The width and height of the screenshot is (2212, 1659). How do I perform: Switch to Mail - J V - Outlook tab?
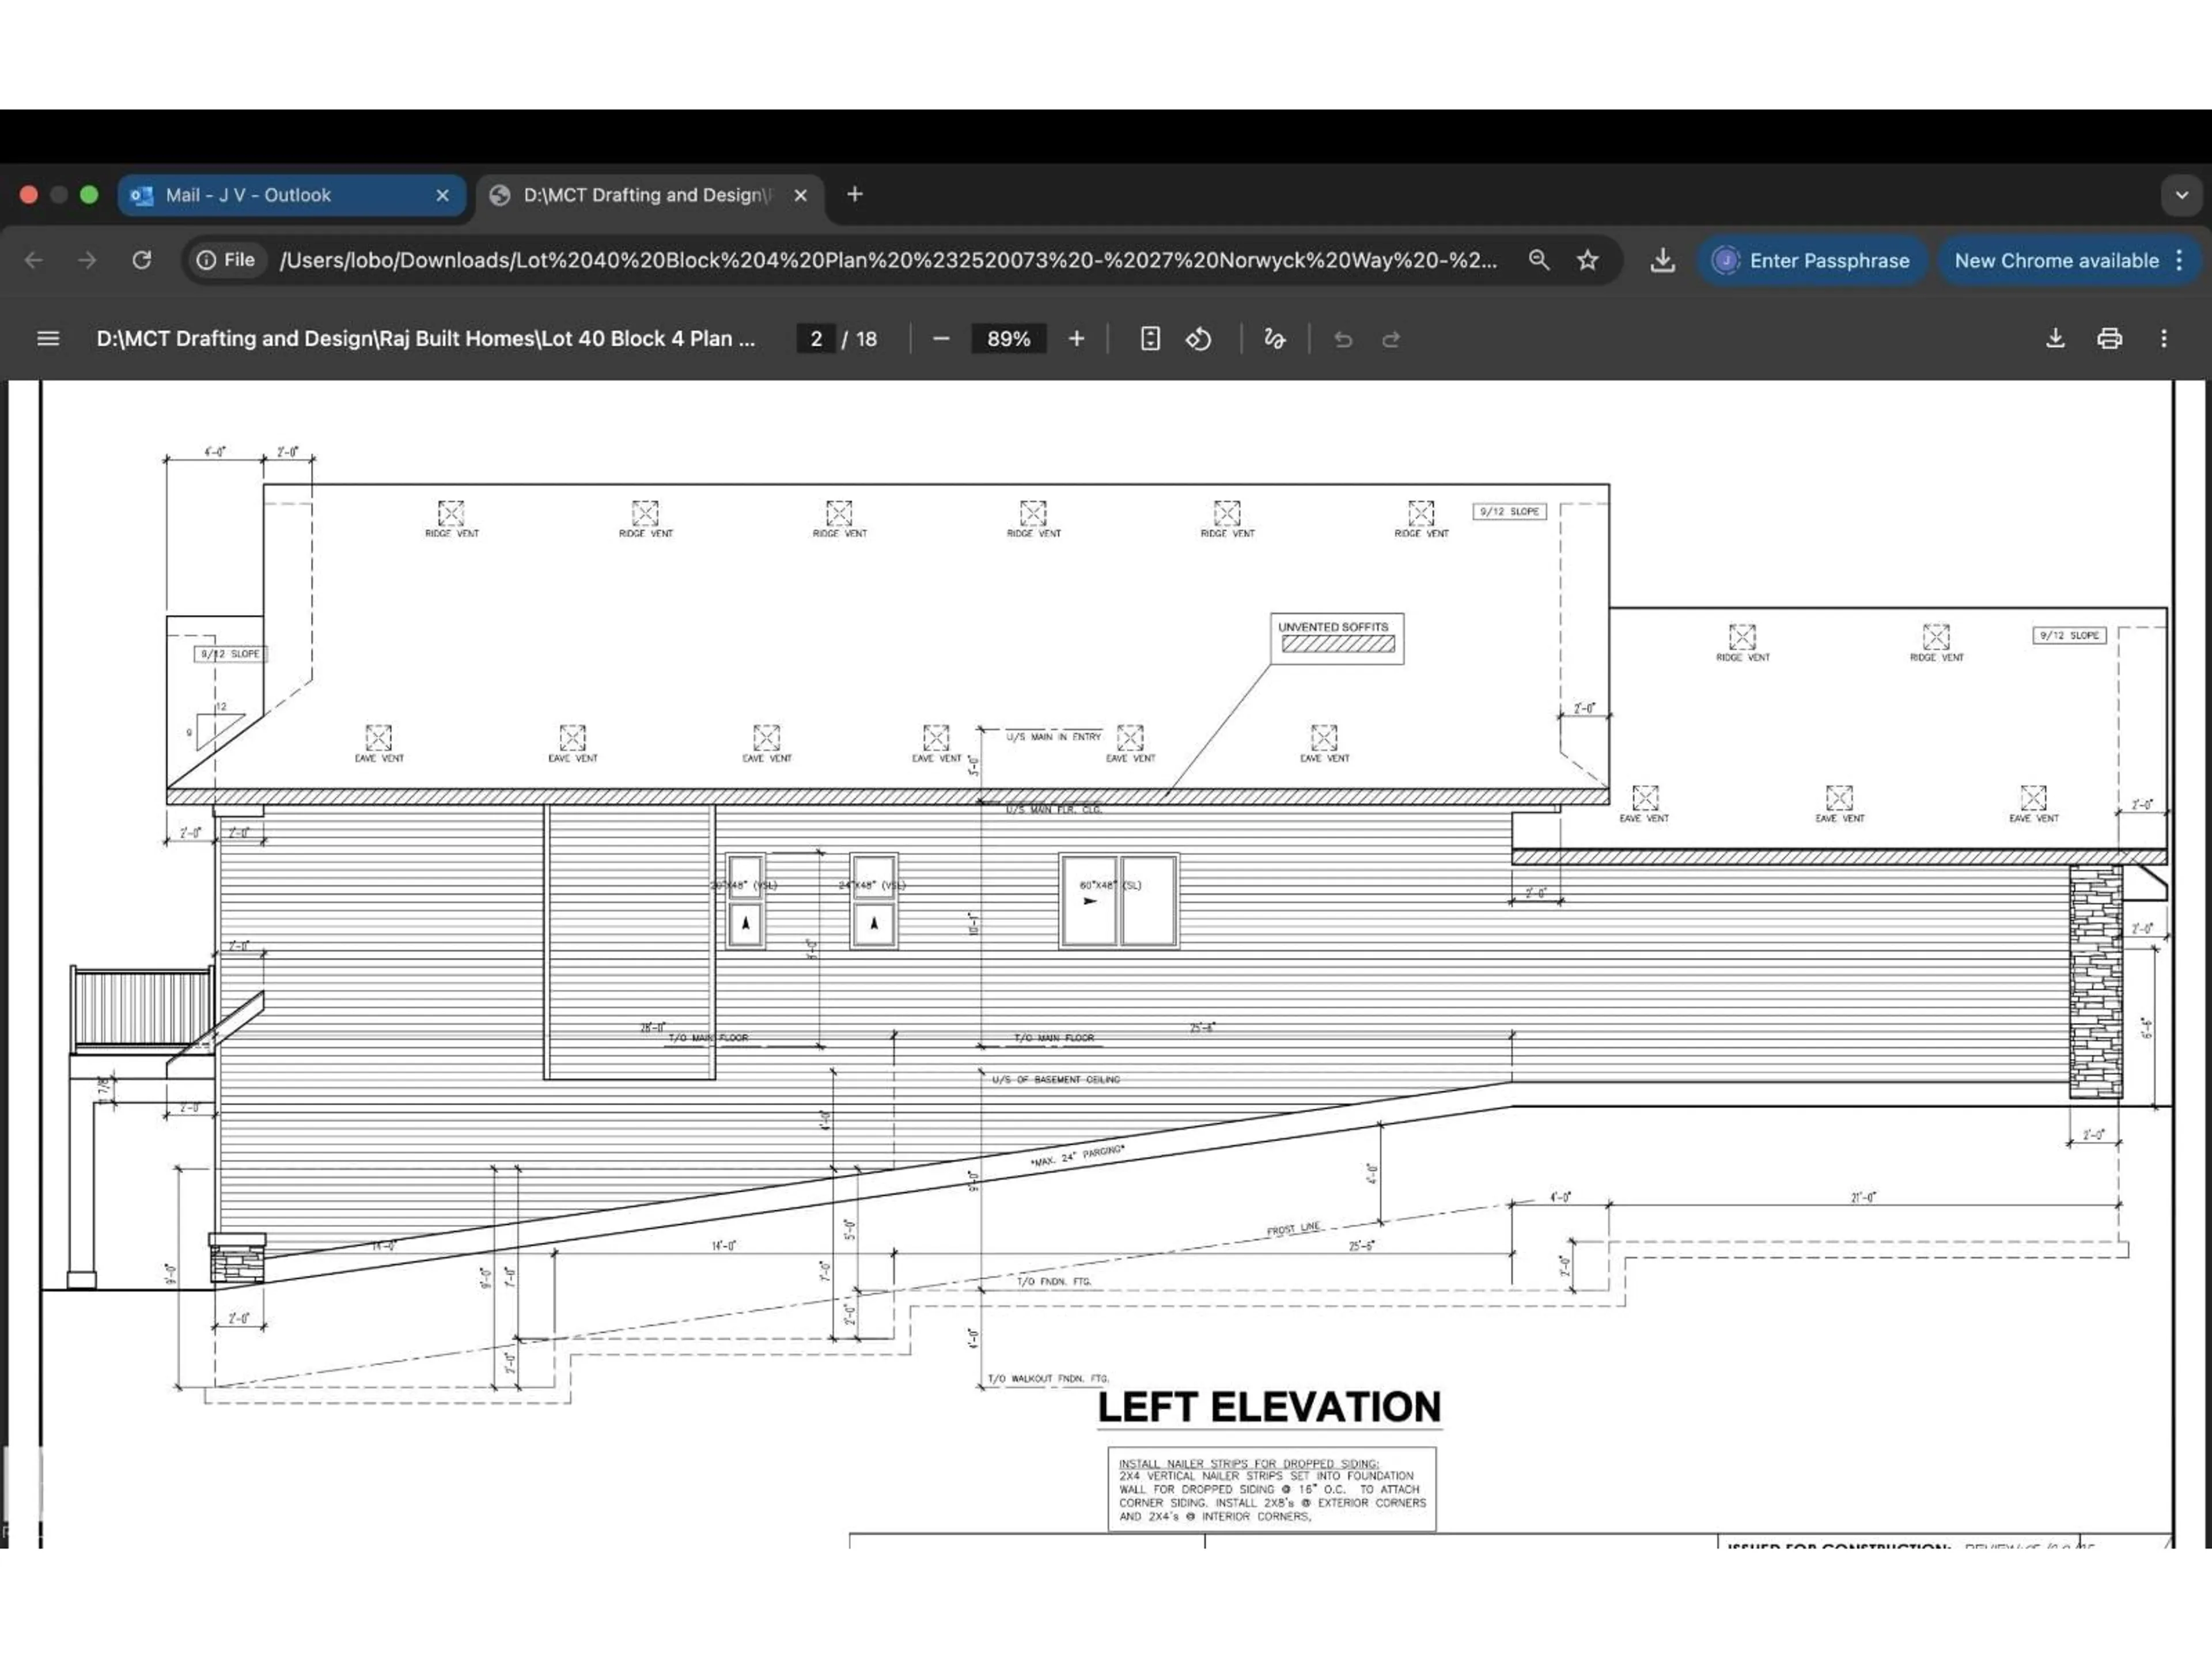291,195
